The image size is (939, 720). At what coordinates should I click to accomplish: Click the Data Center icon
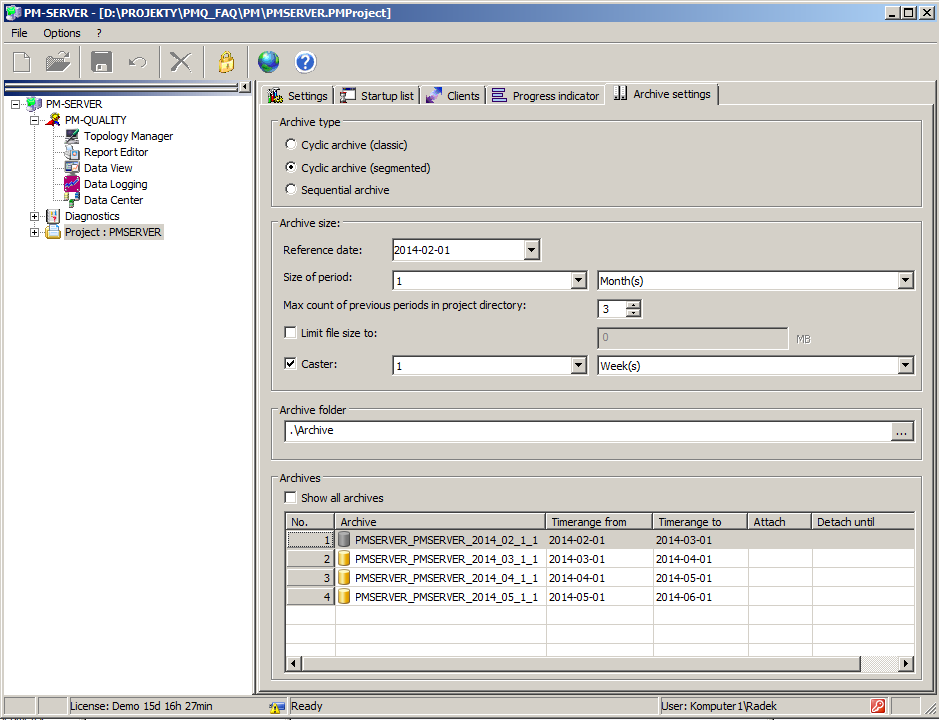[72, 200]
